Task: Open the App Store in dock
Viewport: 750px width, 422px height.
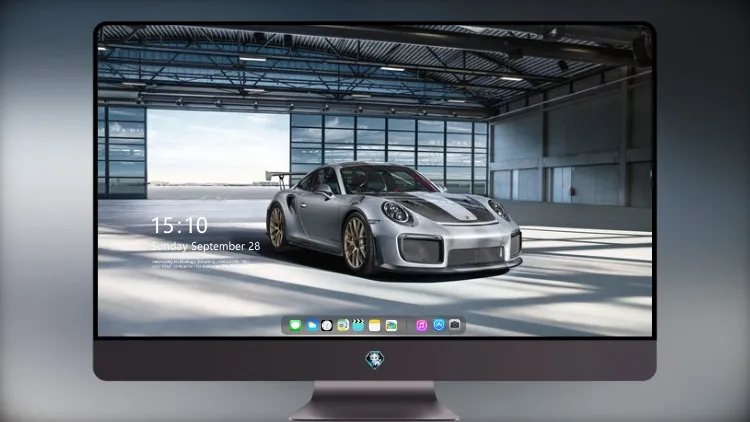Action: click(439, 325)
